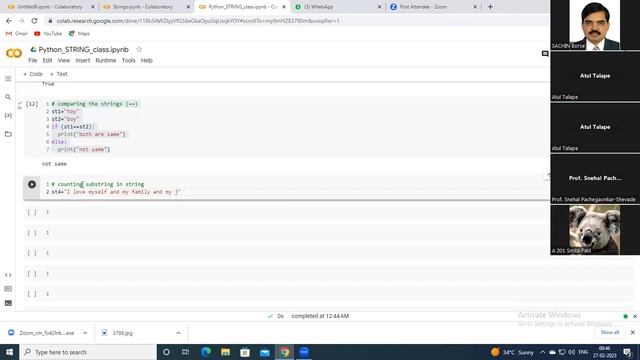Expand Zoom_cm exe download options arrow
The image size is (640, 360).
coord(85,333)
